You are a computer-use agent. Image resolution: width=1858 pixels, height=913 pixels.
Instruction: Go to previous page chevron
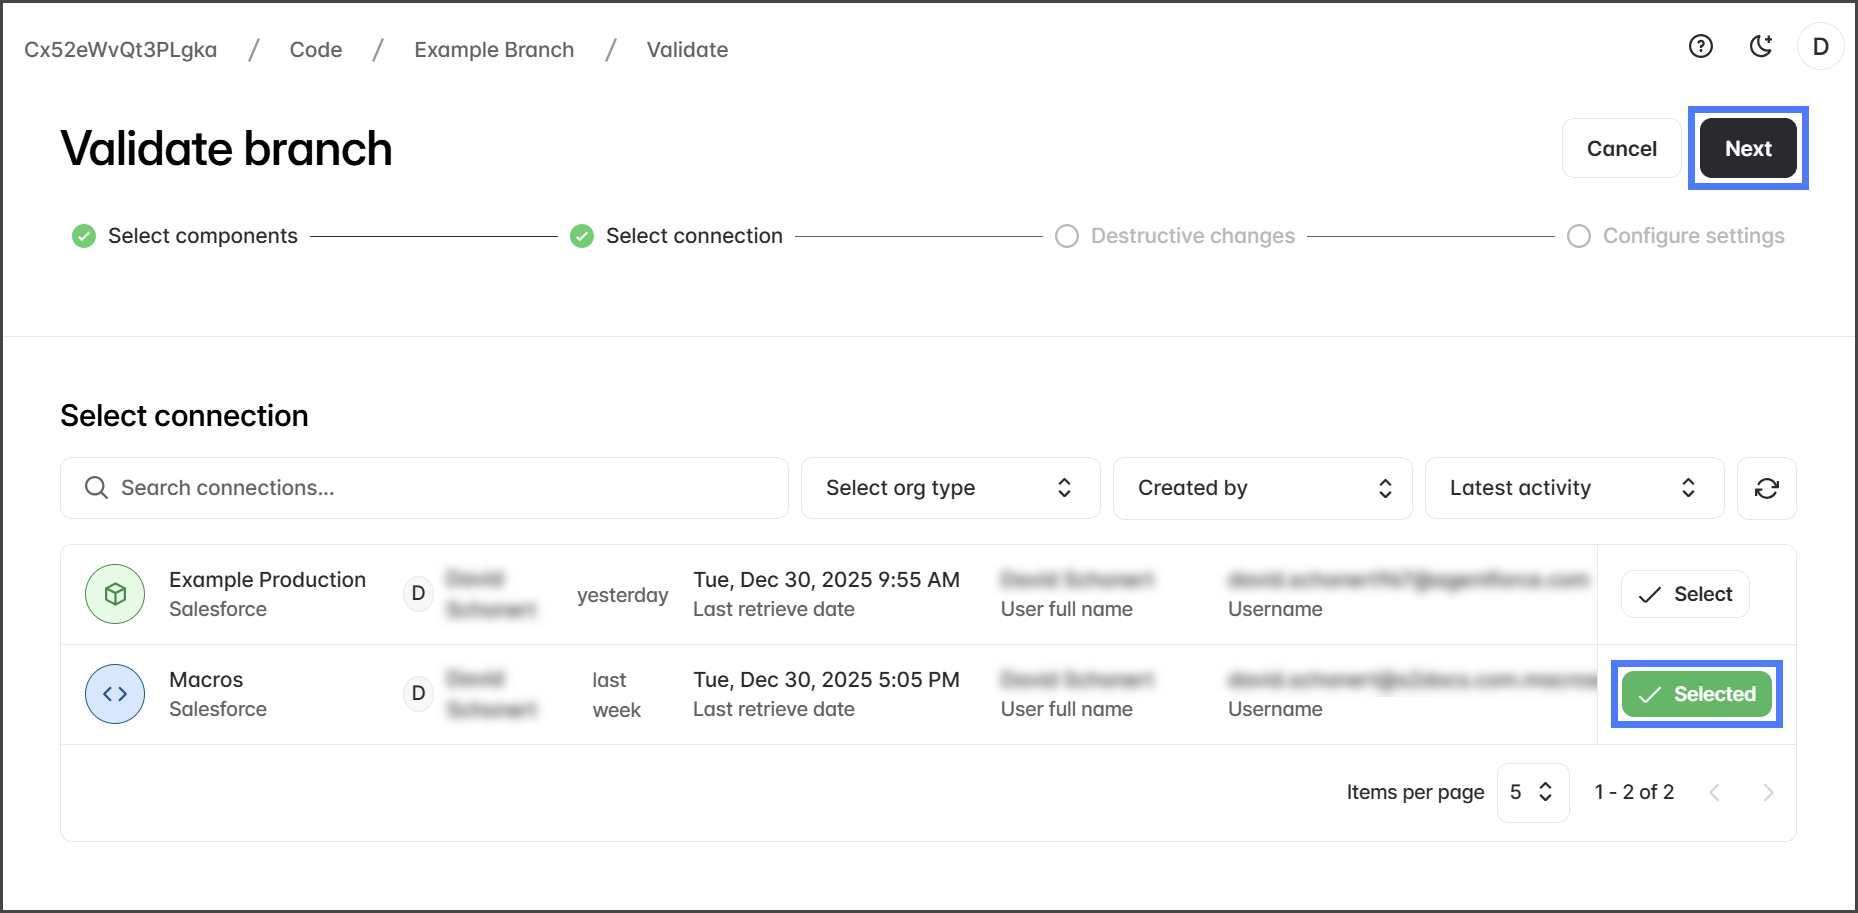point(1714,793)
